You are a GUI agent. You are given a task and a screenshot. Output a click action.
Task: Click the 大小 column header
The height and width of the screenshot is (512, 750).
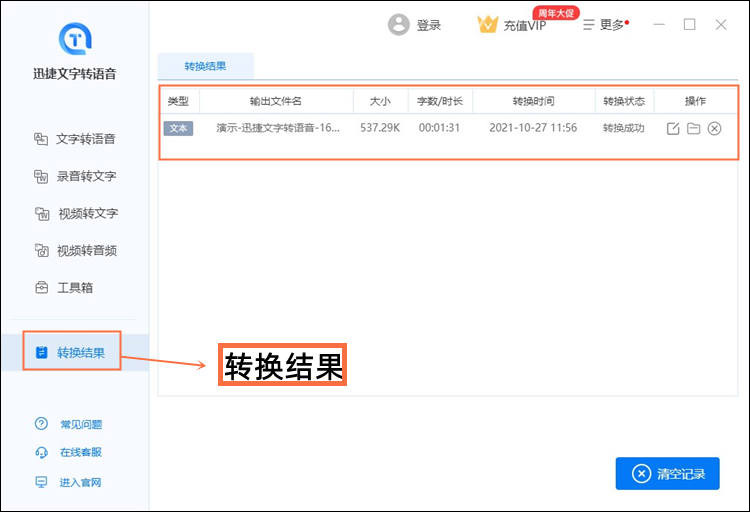point(380,101)
